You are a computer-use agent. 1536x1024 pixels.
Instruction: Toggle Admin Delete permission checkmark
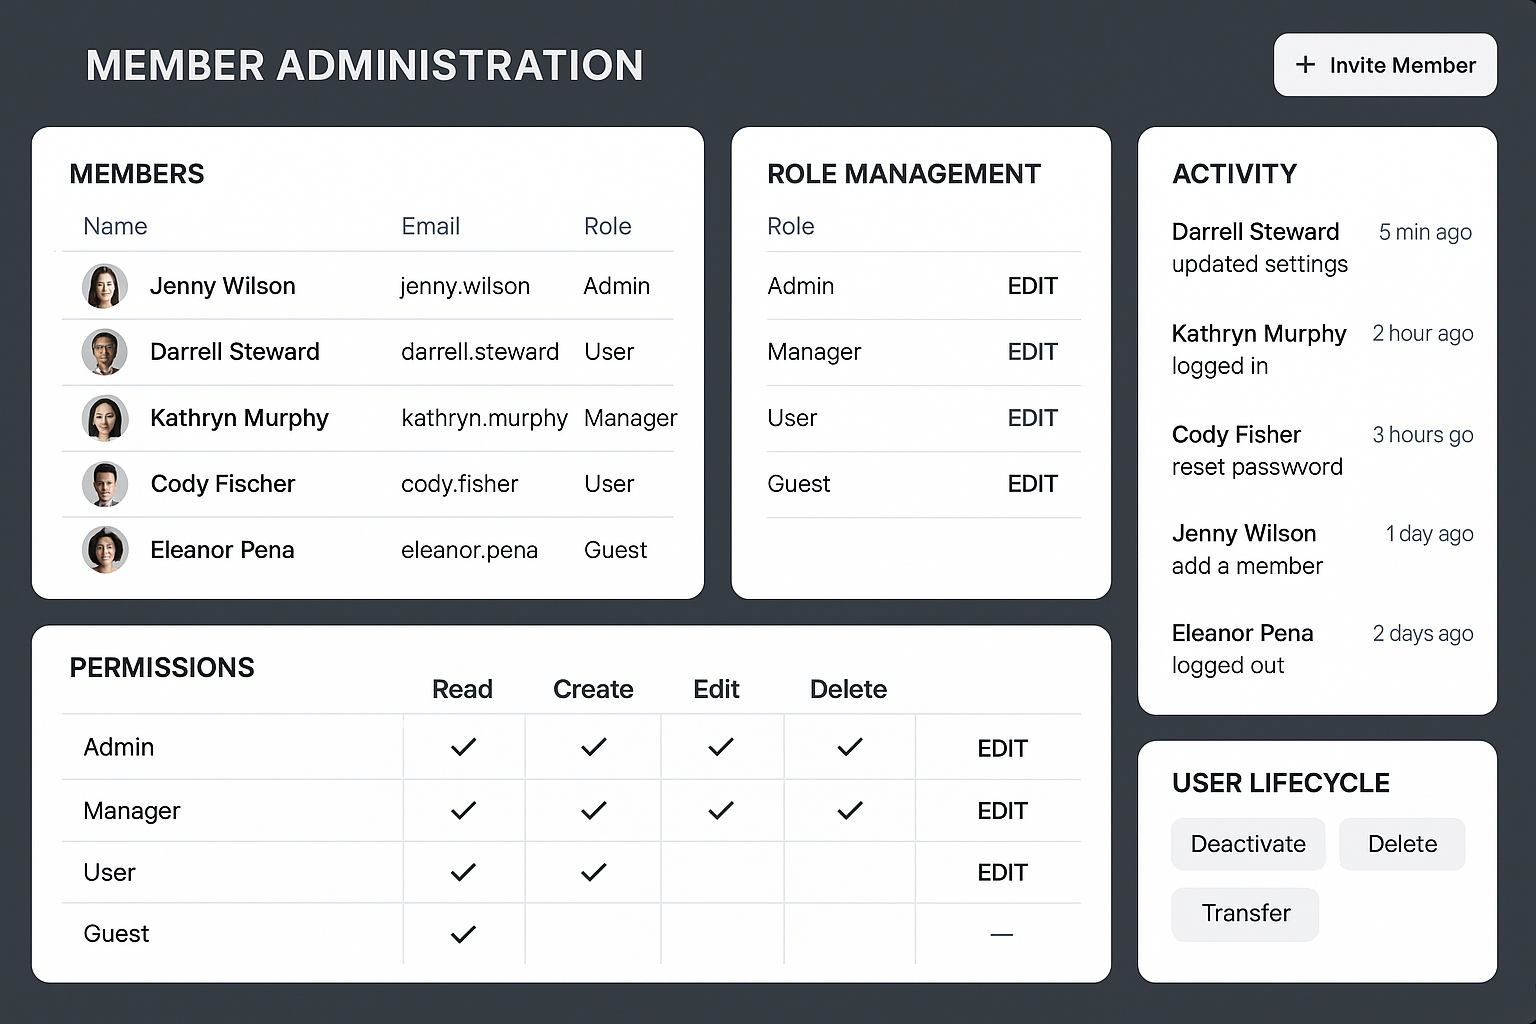(849, 747)
